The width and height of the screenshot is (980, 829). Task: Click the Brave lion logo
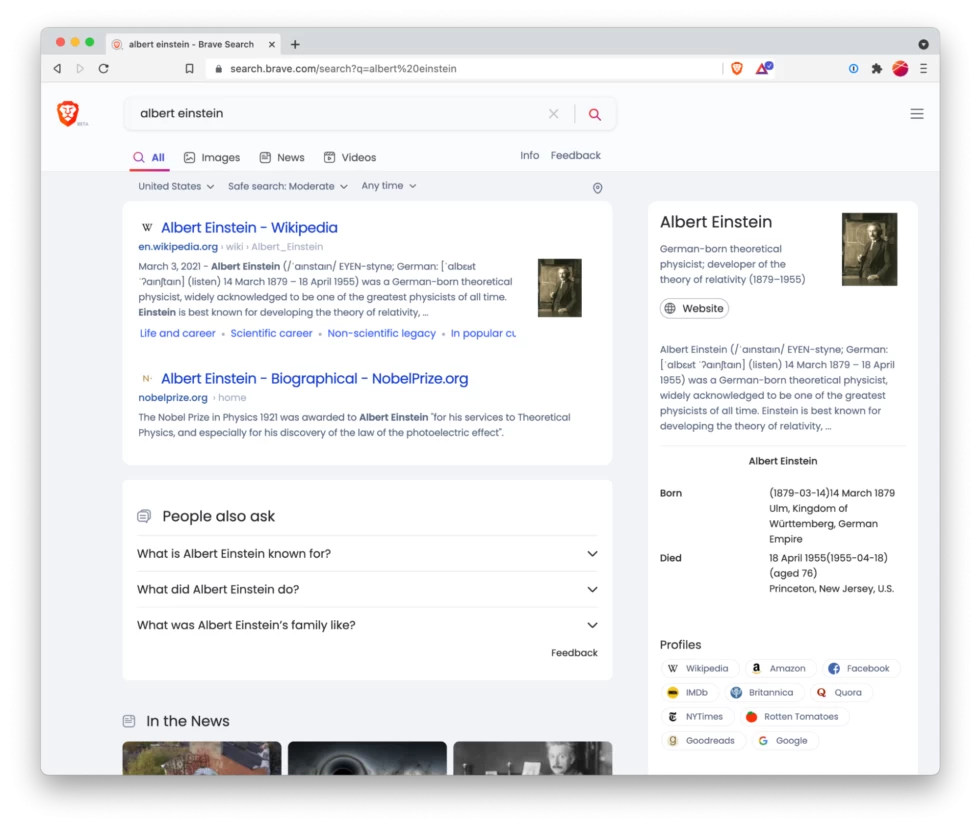(68, 114)
